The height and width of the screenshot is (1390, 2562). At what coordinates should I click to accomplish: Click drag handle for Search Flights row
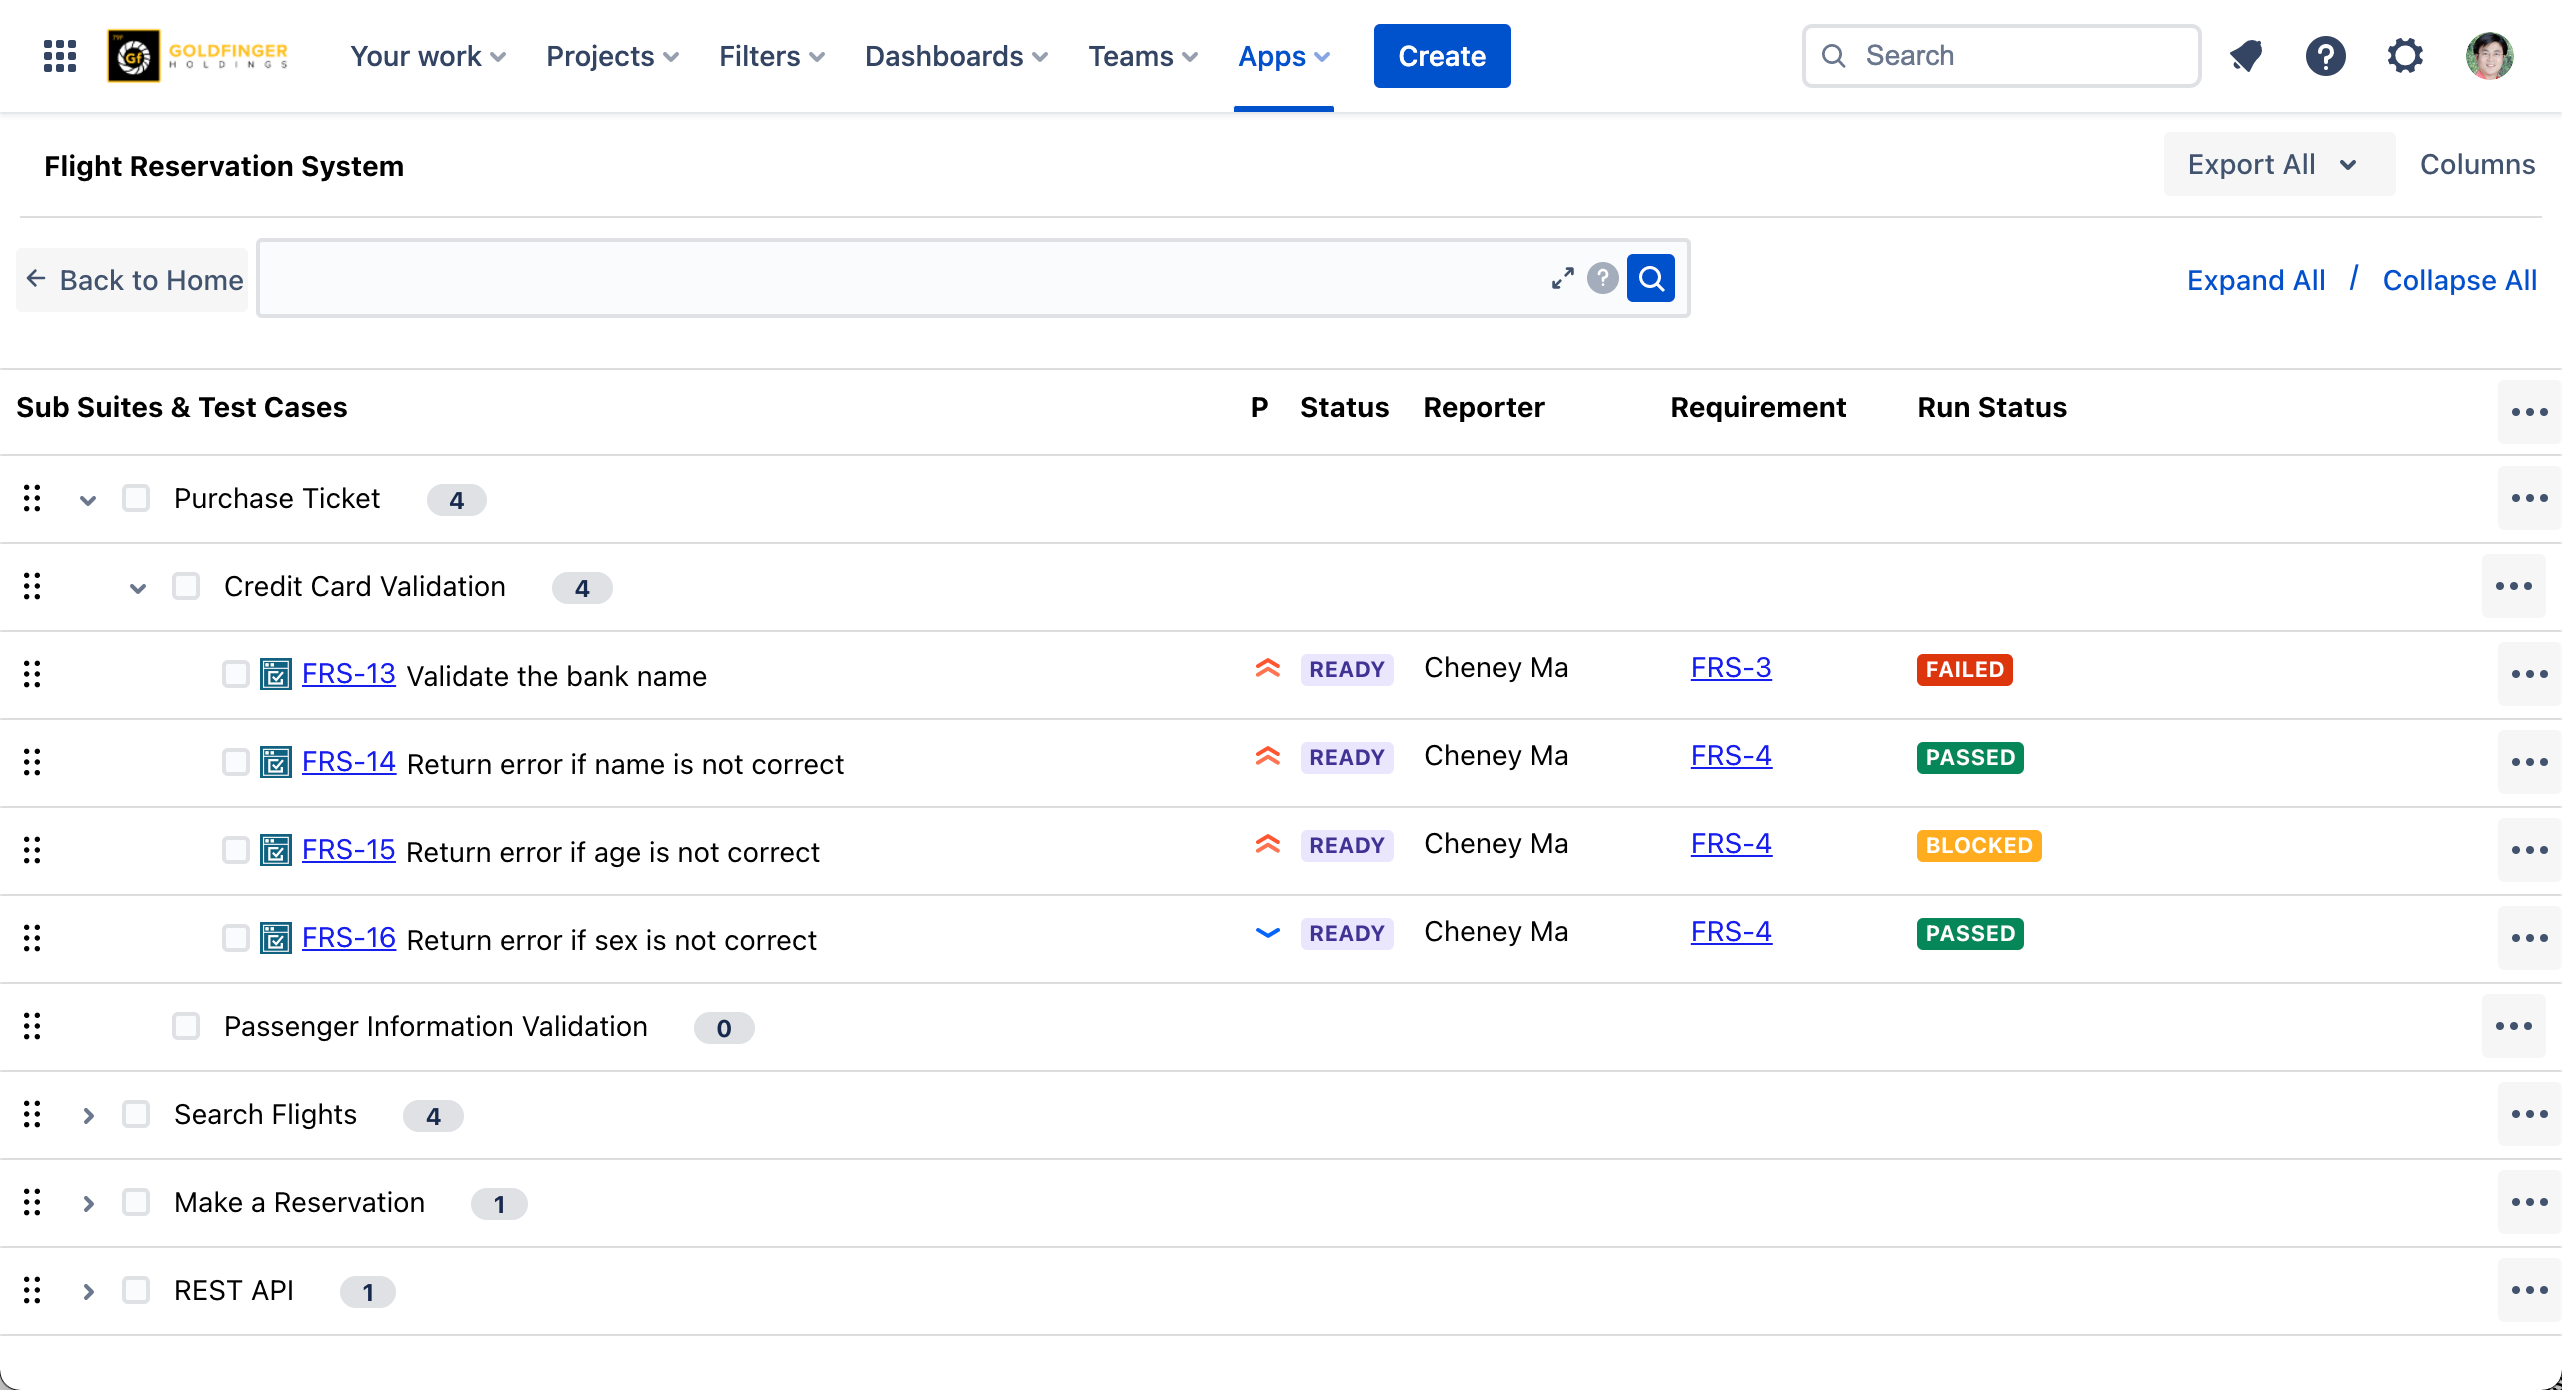[x=32, y=1114]
